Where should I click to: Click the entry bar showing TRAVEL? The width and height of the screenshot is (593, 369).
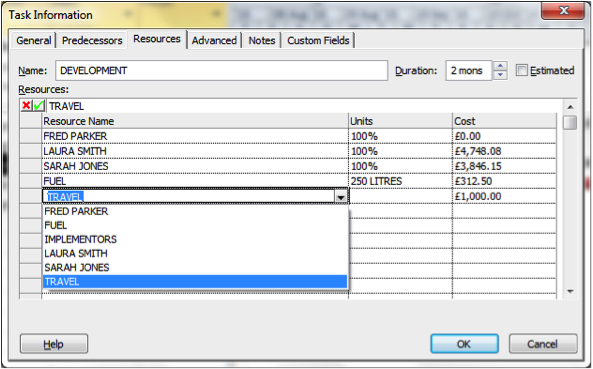click(x=303, y=106)
